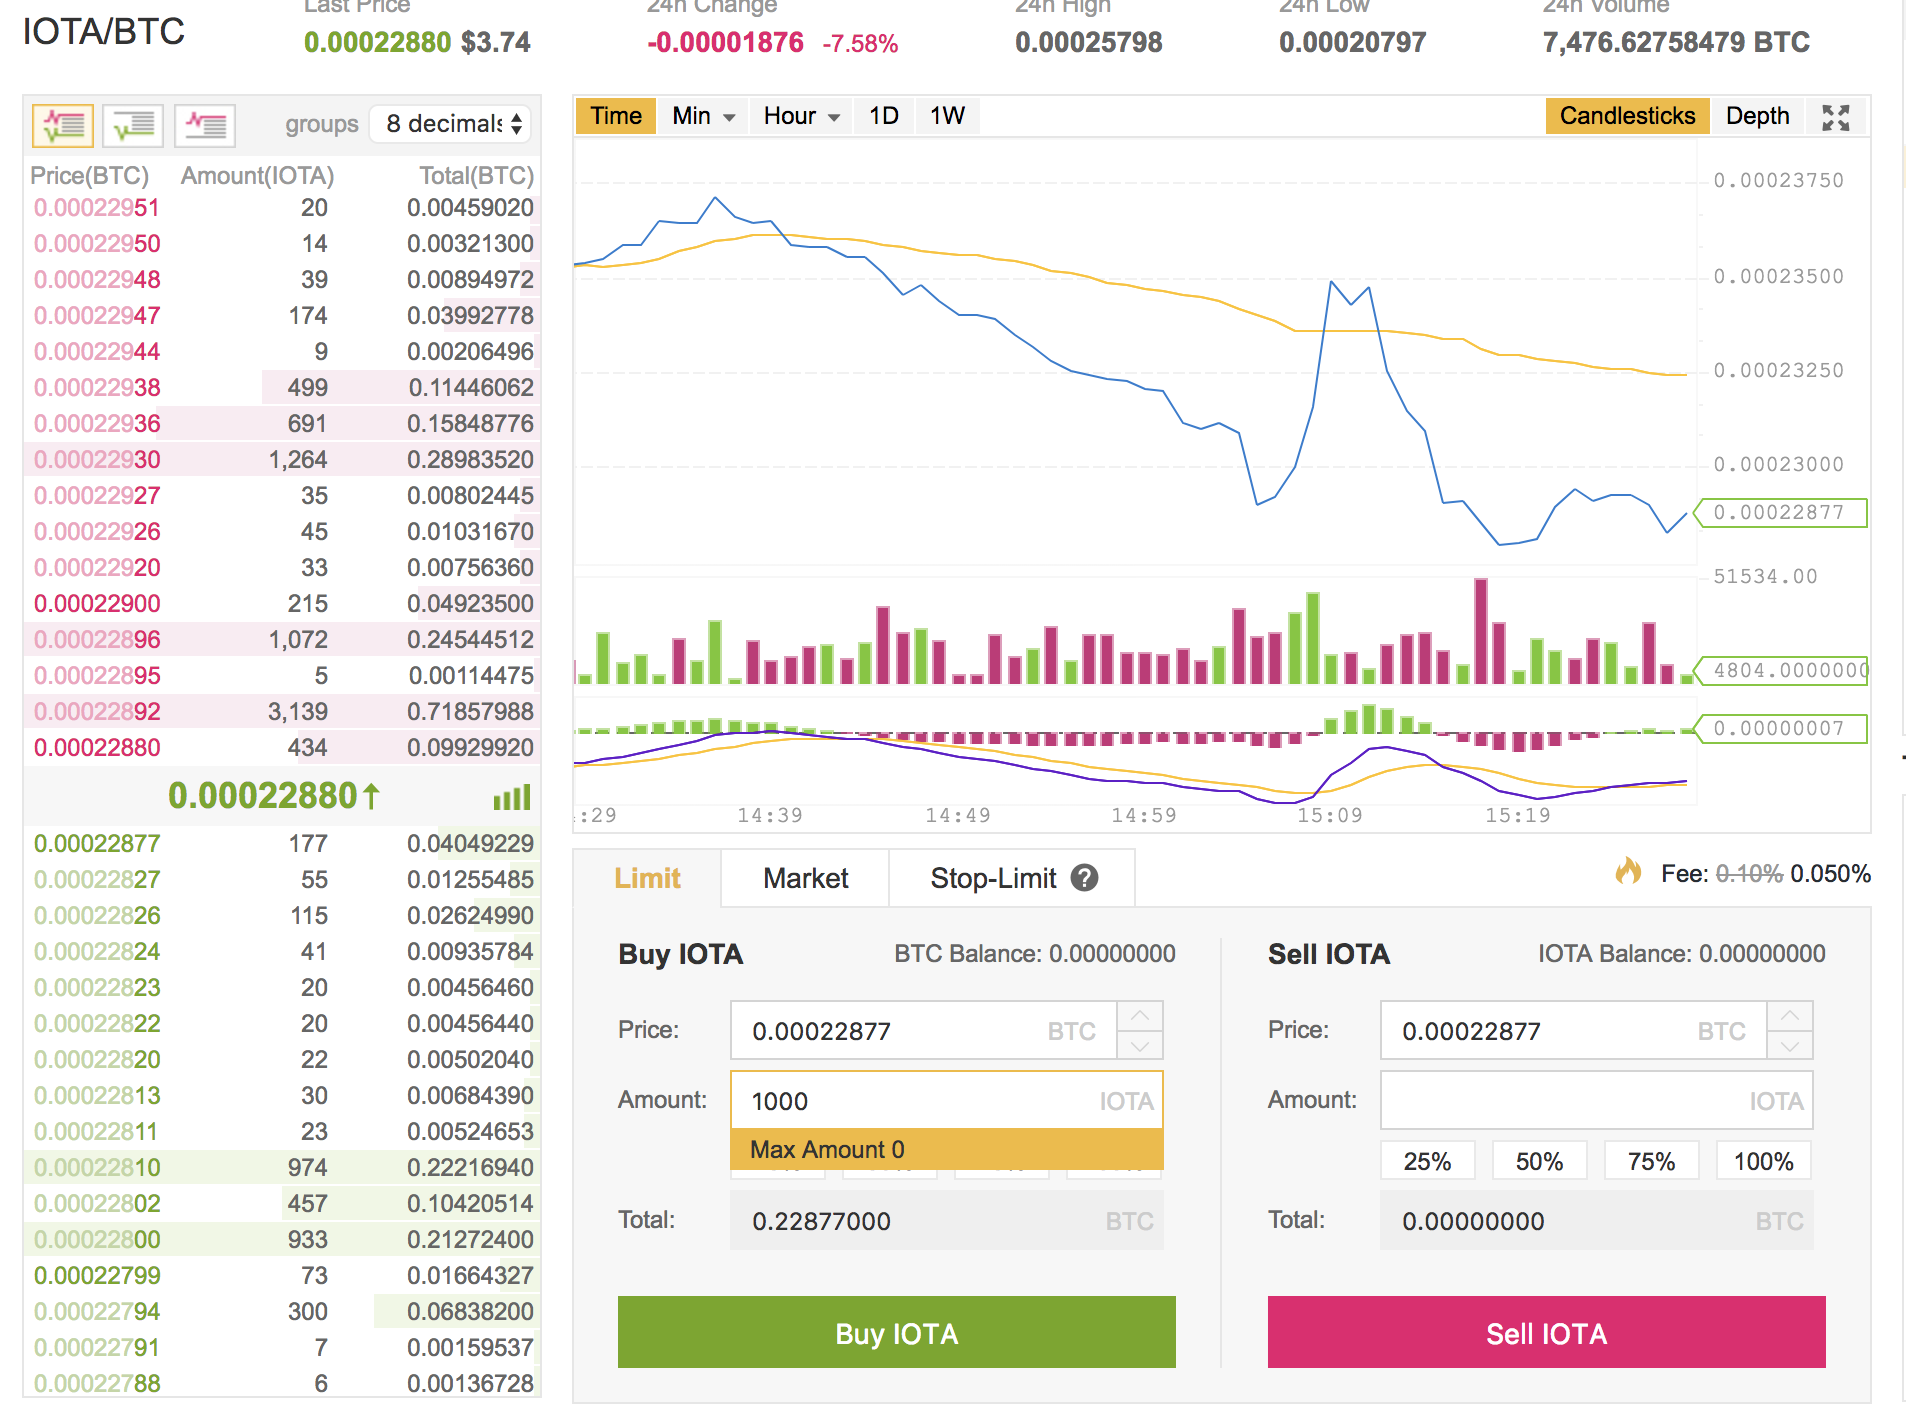Switch to Stop-Limit order tab
The width and height of the screenshot is (1906, 1418).
[x=1012, y=878]
